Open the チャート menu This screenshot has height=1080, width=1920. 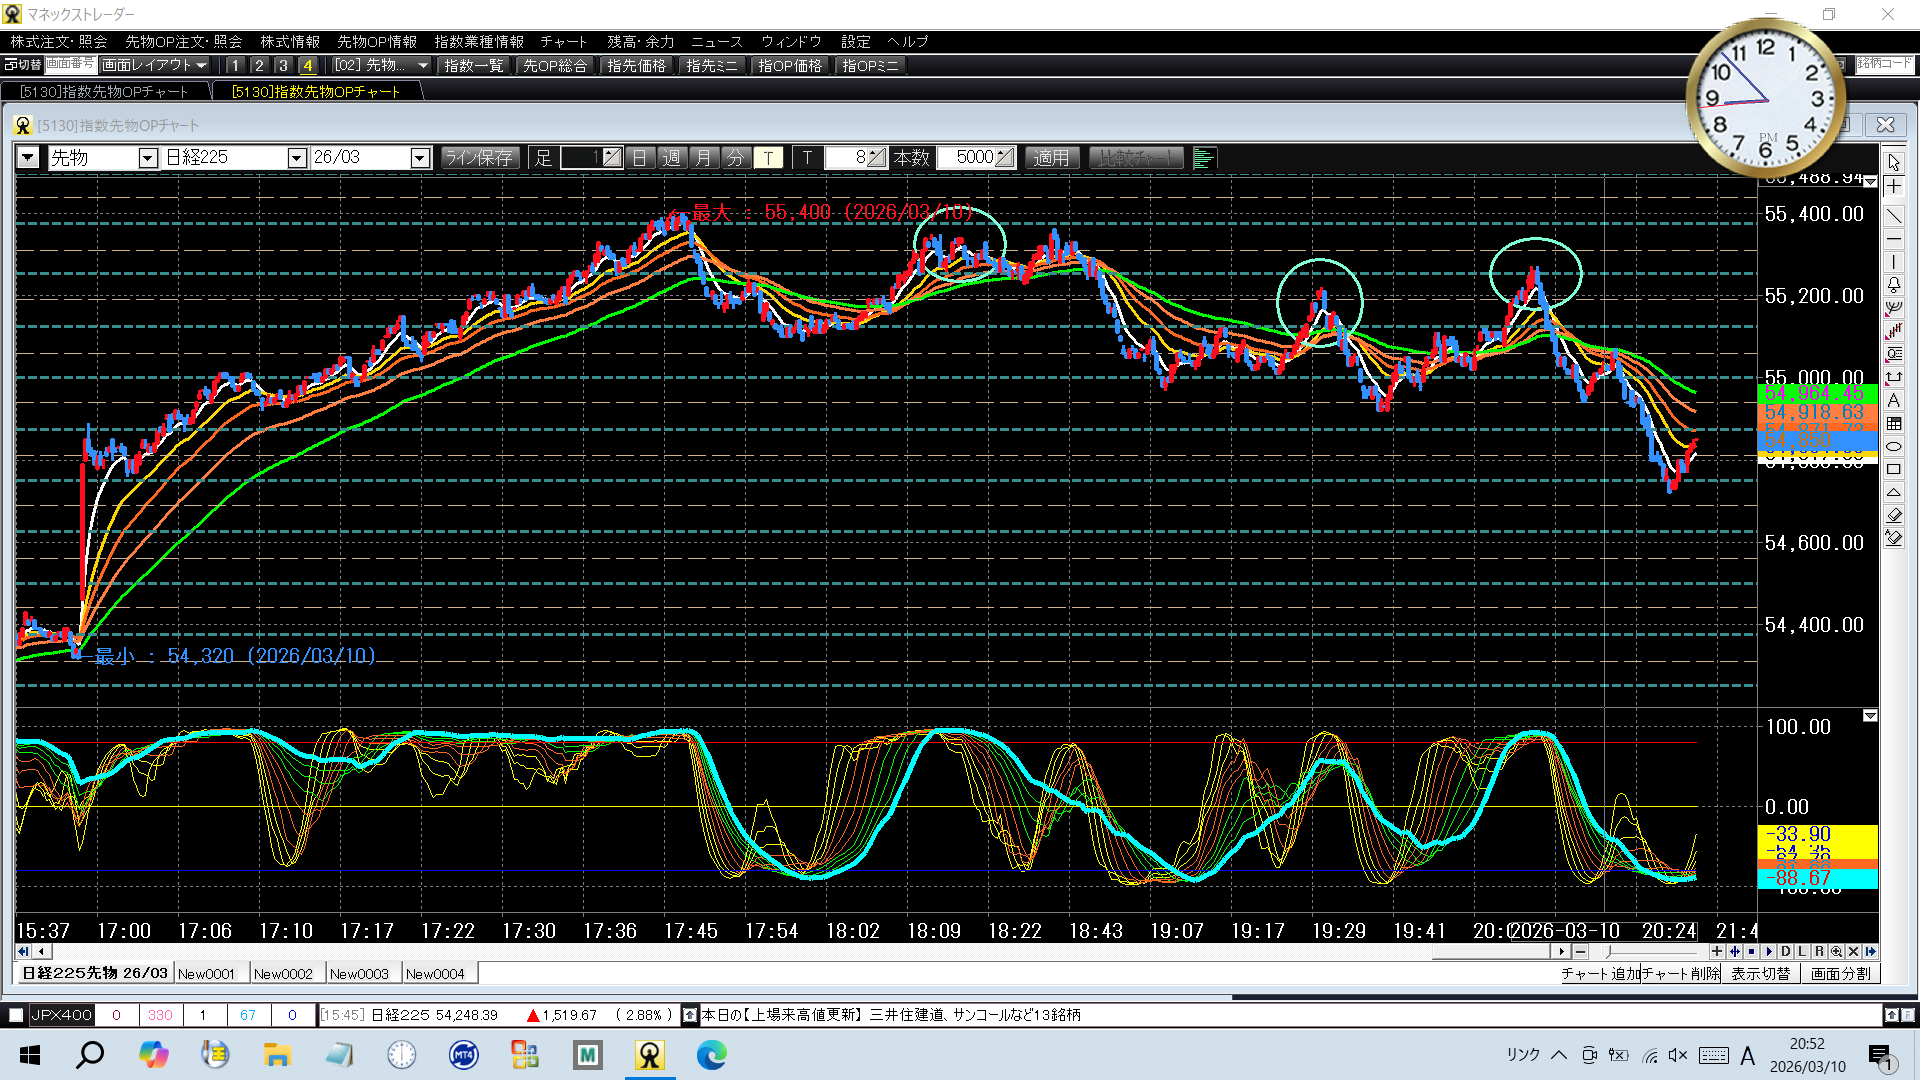pyautogui.click(x=563, y=41)
